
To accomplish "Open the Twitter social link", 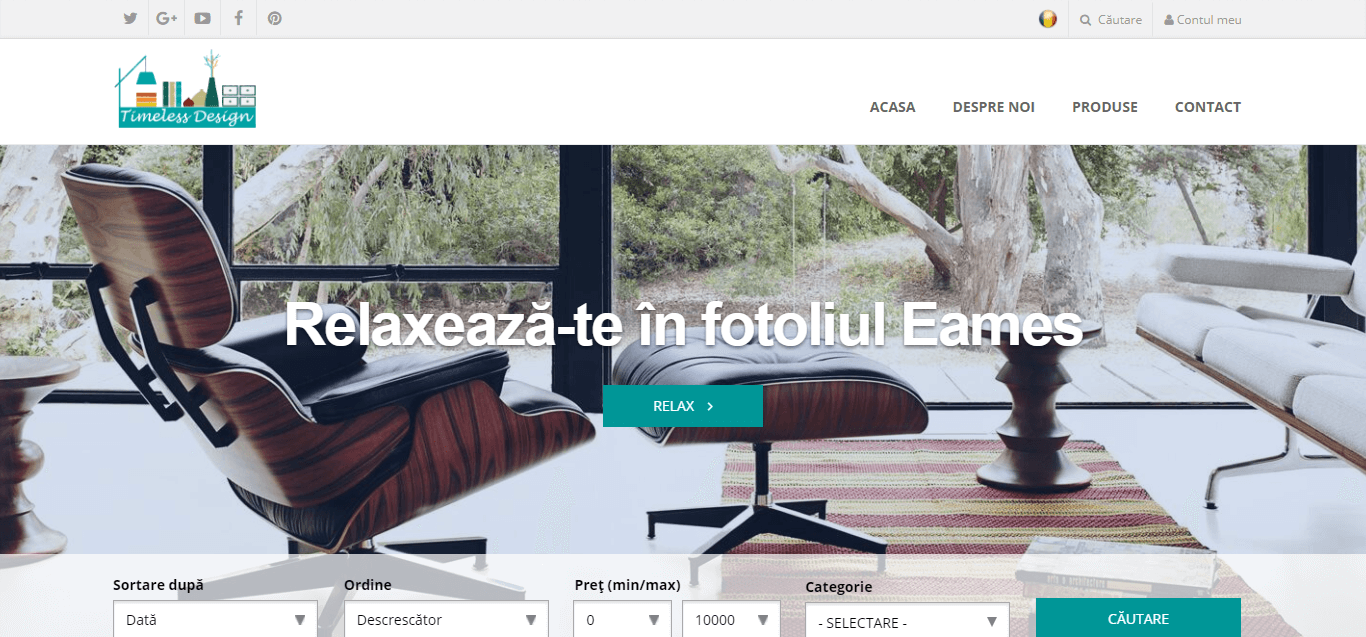I will click(x=130, y=19).
